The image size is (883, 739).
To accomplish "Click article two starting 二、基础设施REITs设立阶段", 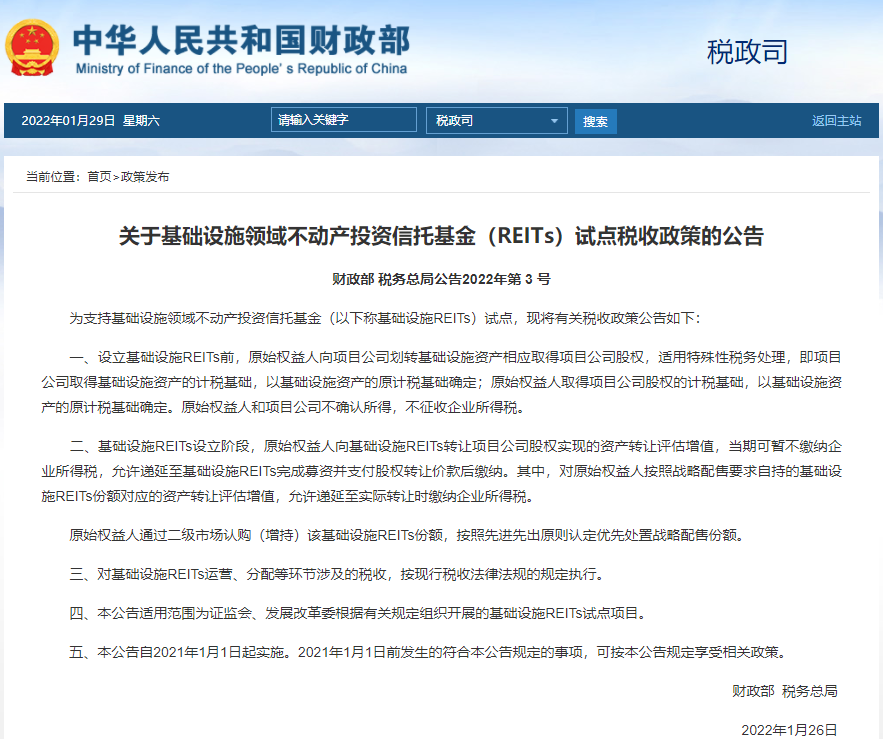I will pos(441,471).
